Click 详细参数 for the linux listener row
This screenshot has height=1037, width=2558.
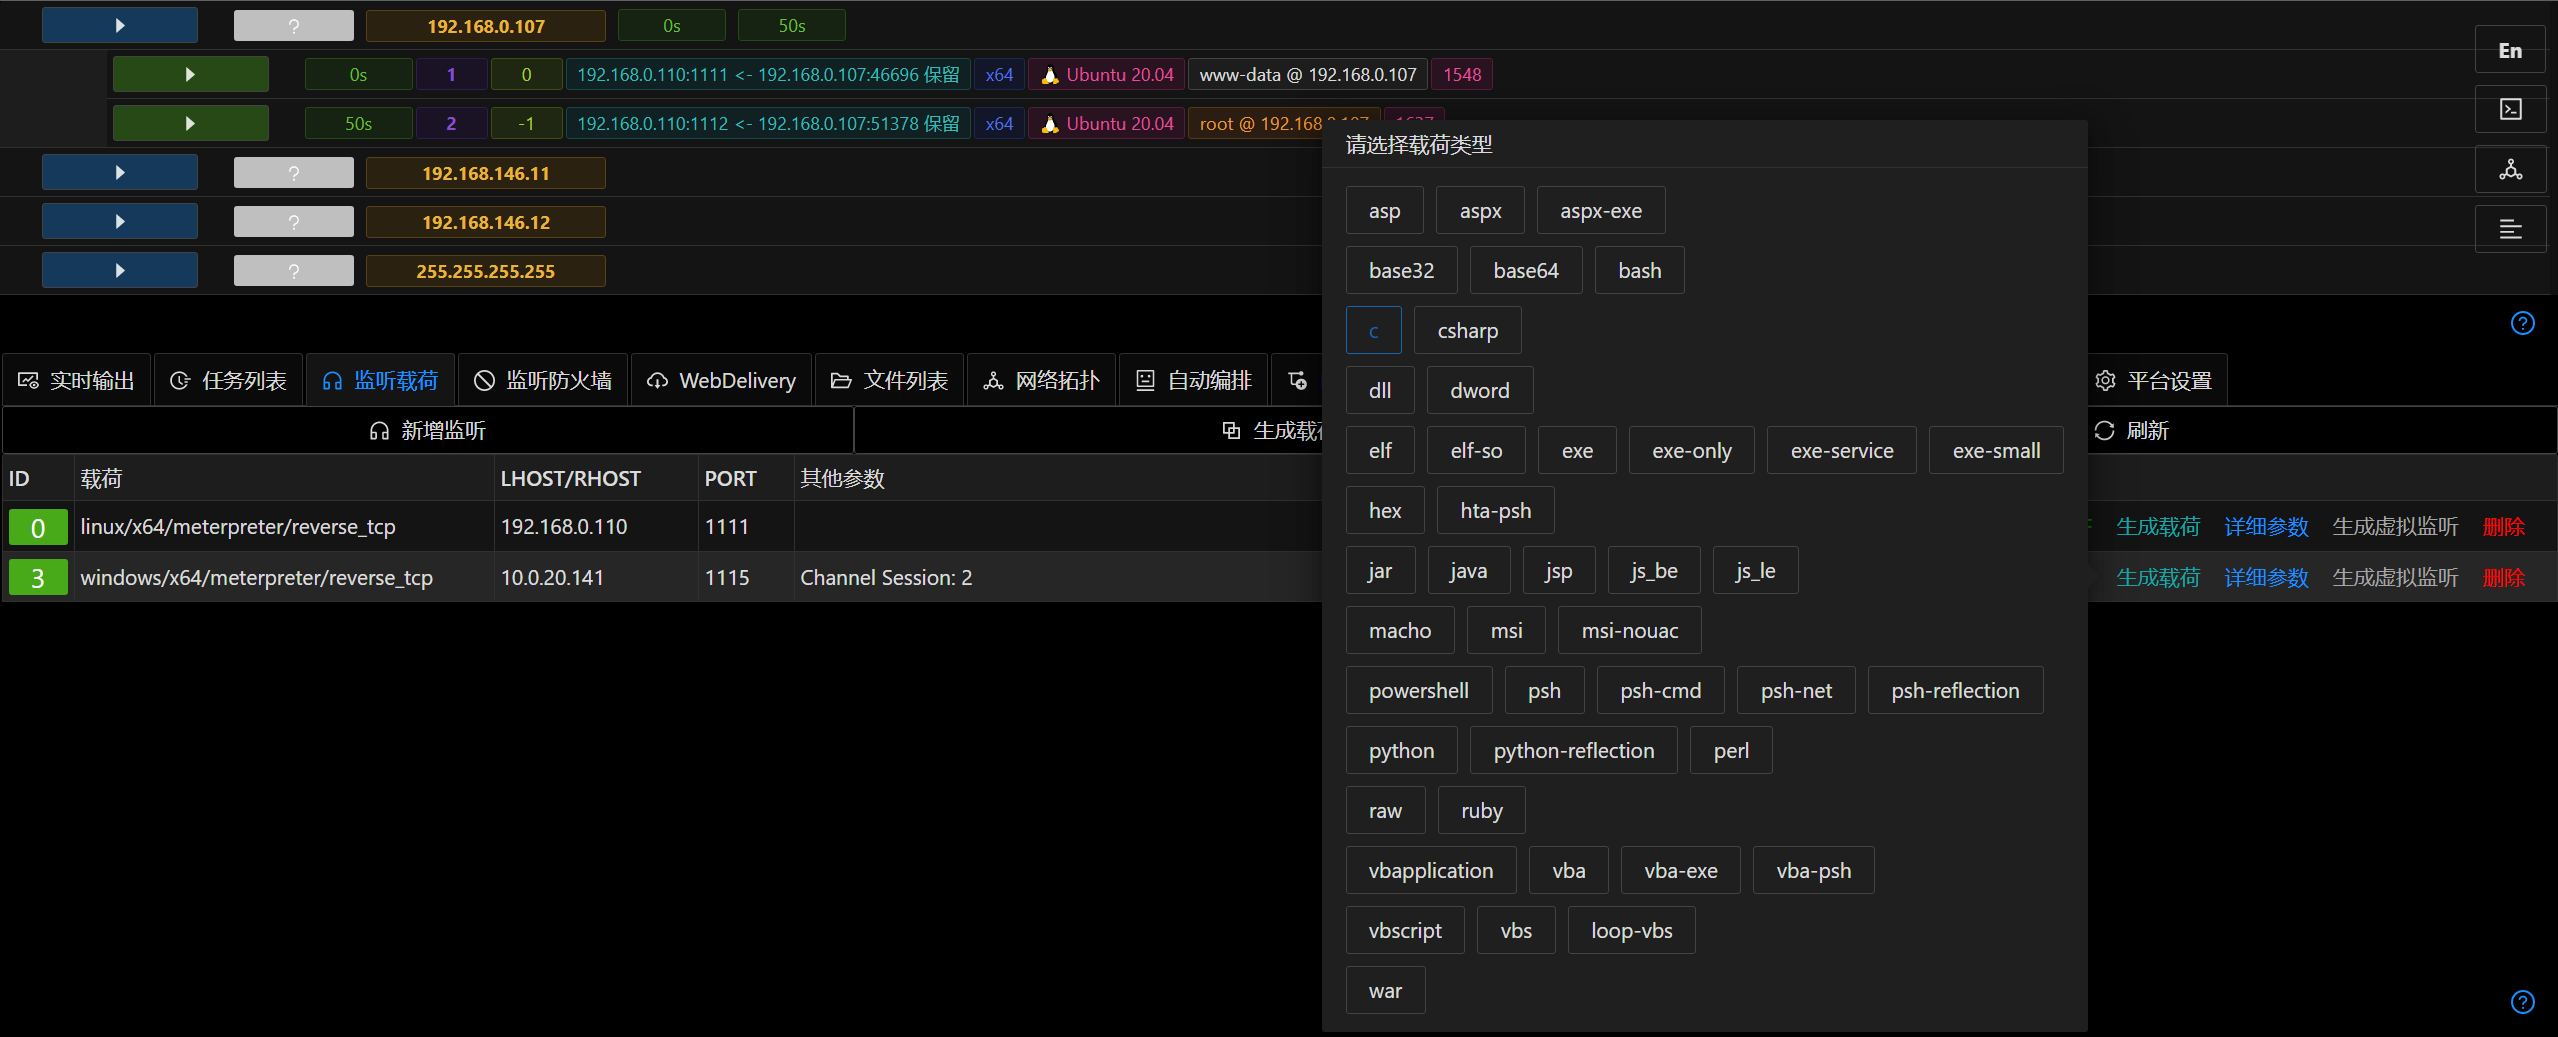[2266, 526]
